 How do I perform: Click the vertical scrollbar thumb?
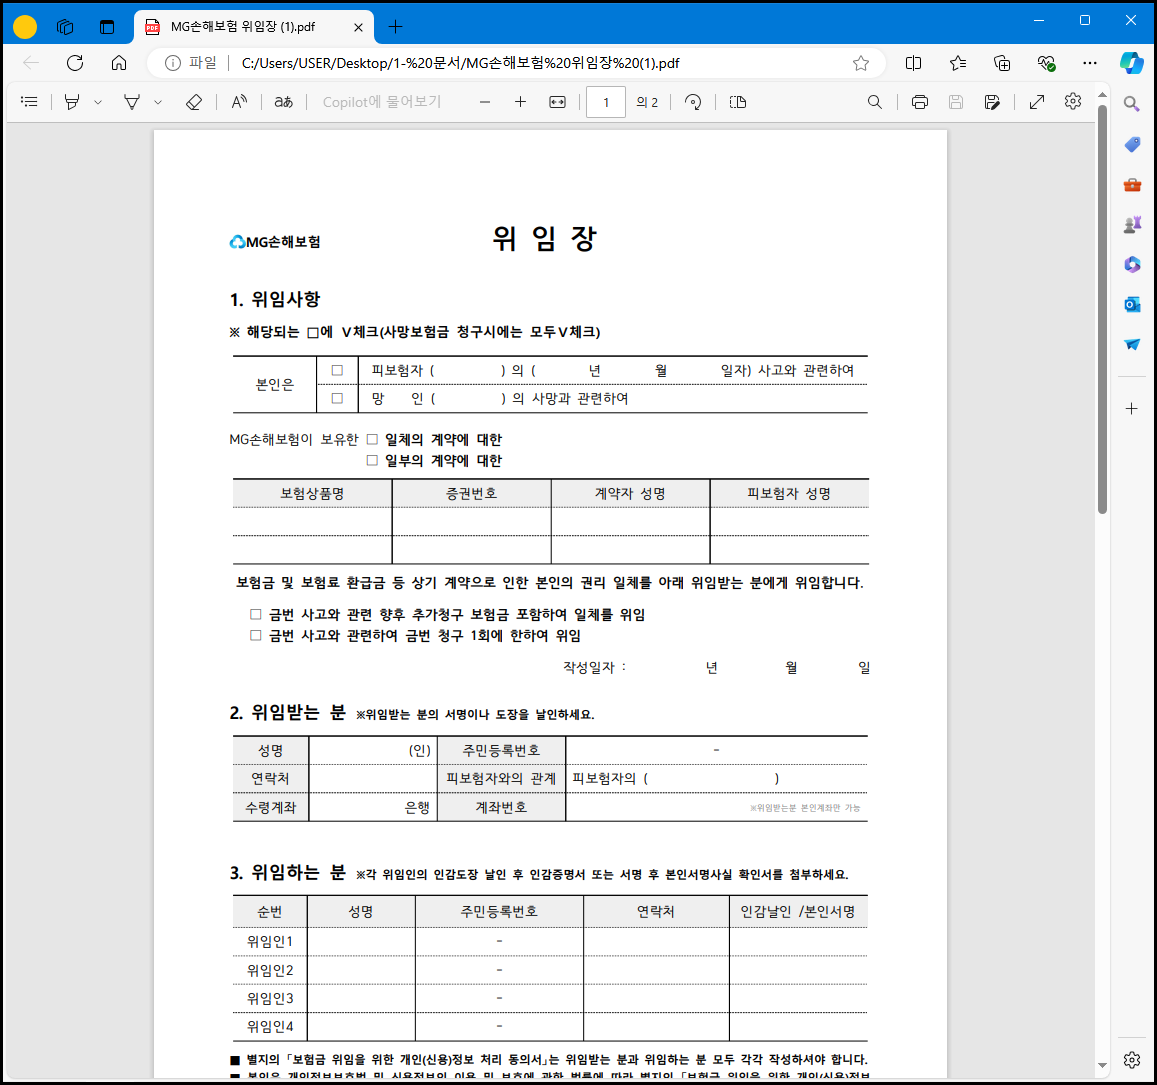point(1102,309)
